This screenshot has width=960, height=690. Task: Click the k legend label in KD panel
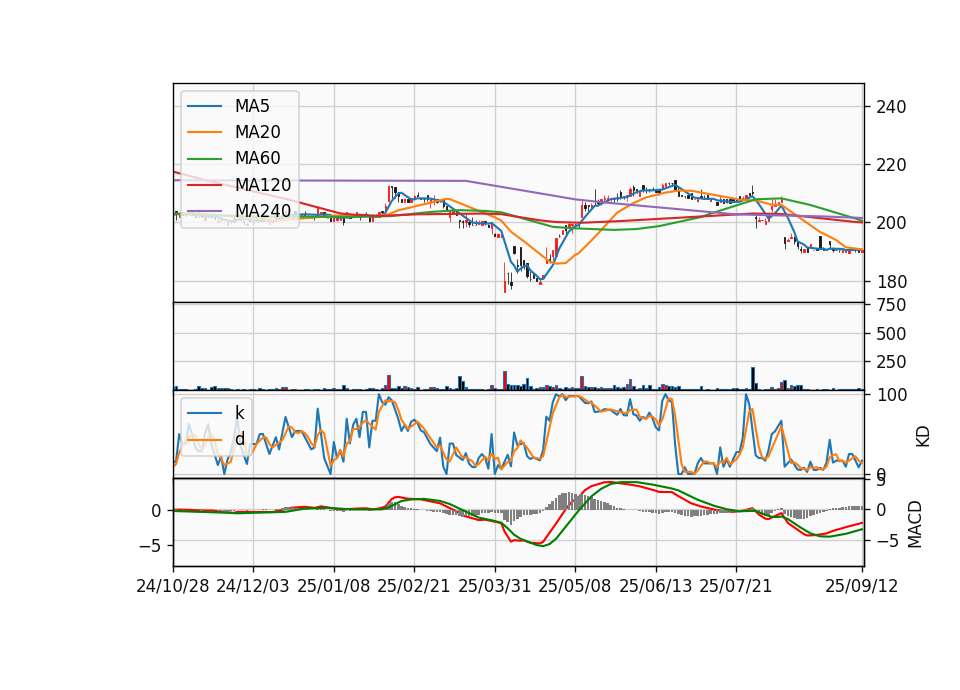click(239, 413)
